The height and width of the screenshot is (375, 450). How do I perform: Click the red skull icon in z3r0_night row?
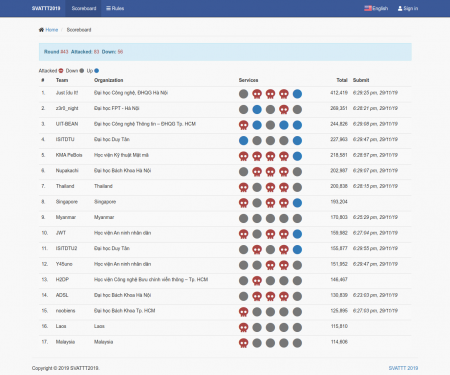284,109
